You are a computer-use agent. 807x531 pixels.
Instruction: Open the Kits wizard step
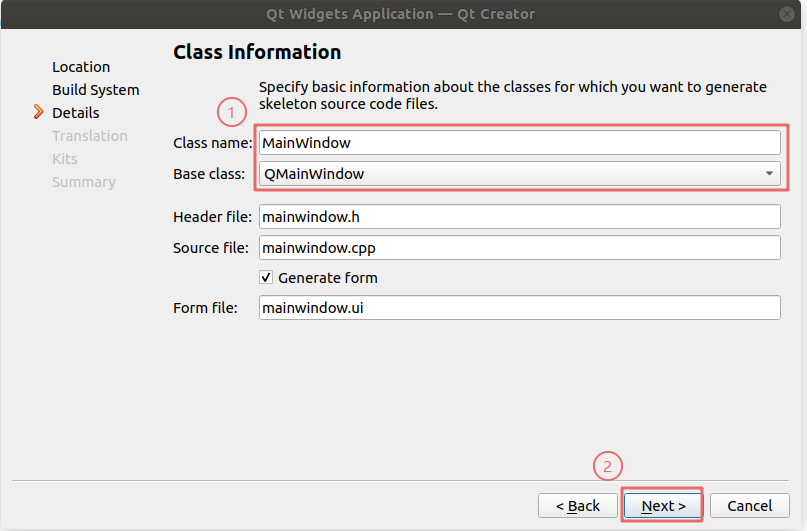tap(65, 159)
